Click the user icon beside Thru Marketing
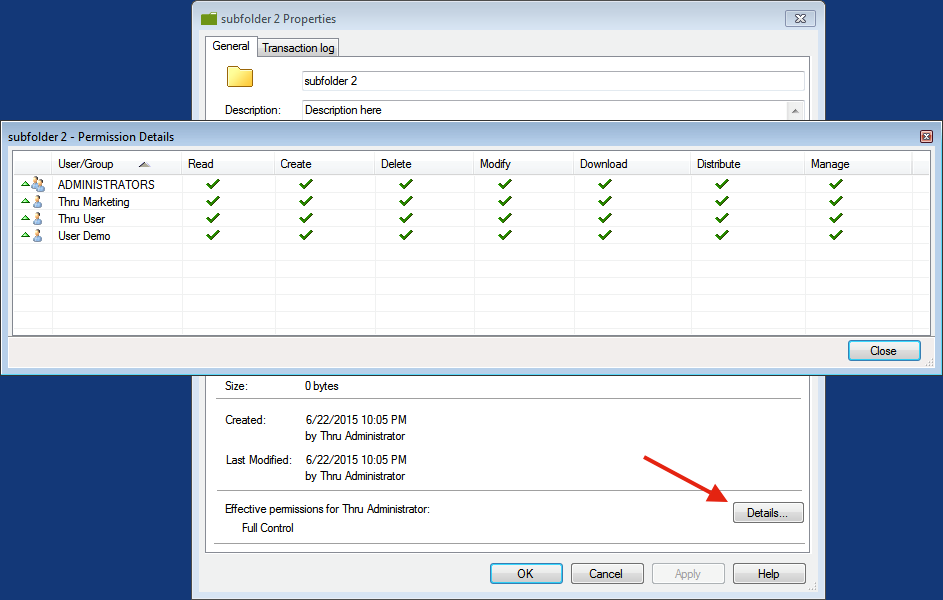Image resolution: width=943 pixels, height=600 pixels. (38, 202)
